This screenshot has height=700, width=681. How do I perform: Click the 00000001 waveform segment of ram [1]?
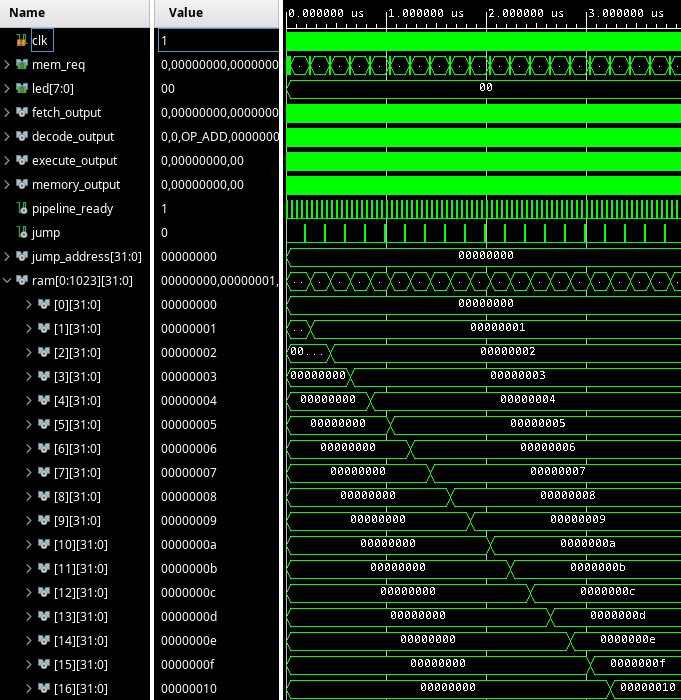pos(497,328)
